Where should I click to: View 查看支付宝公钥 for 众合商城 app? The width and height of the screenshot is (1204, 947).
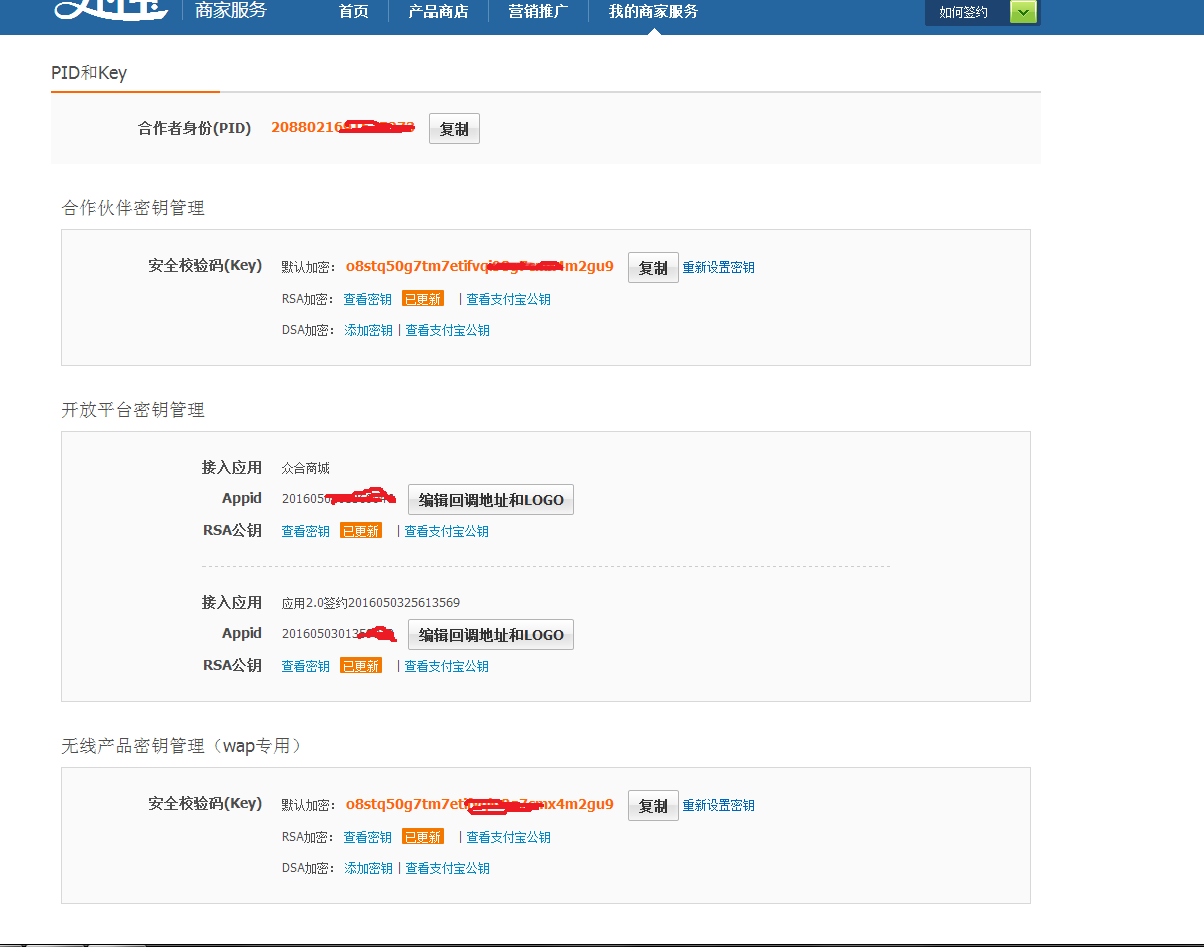(446, 531)
